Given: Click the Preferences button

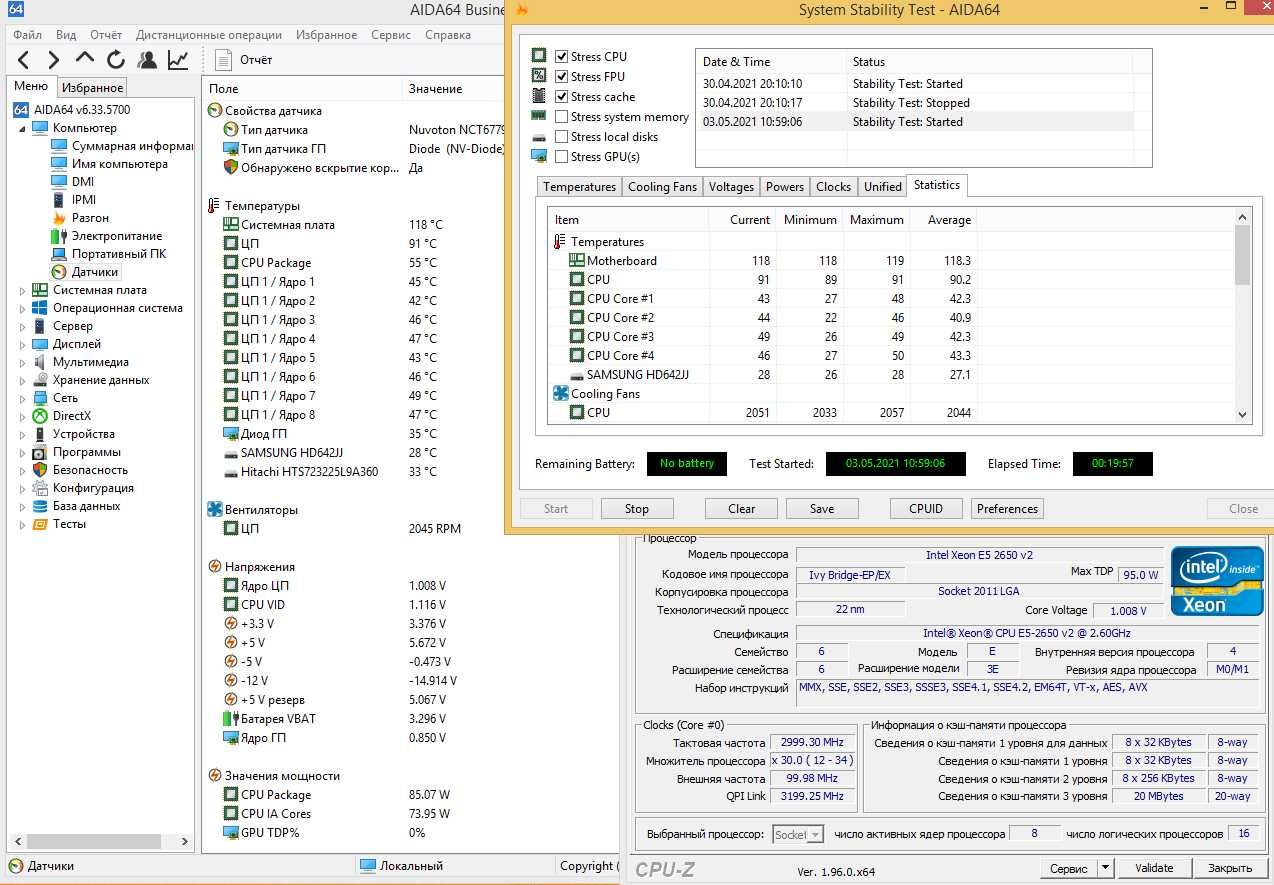Looking at the screenshot, I should point(1007,509).
